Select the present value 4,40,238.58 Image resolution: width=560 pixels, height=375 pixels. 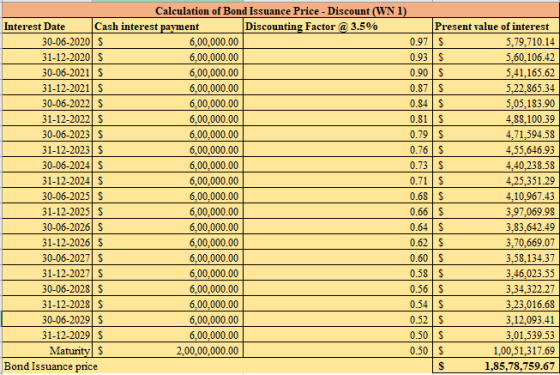point(496,165)
